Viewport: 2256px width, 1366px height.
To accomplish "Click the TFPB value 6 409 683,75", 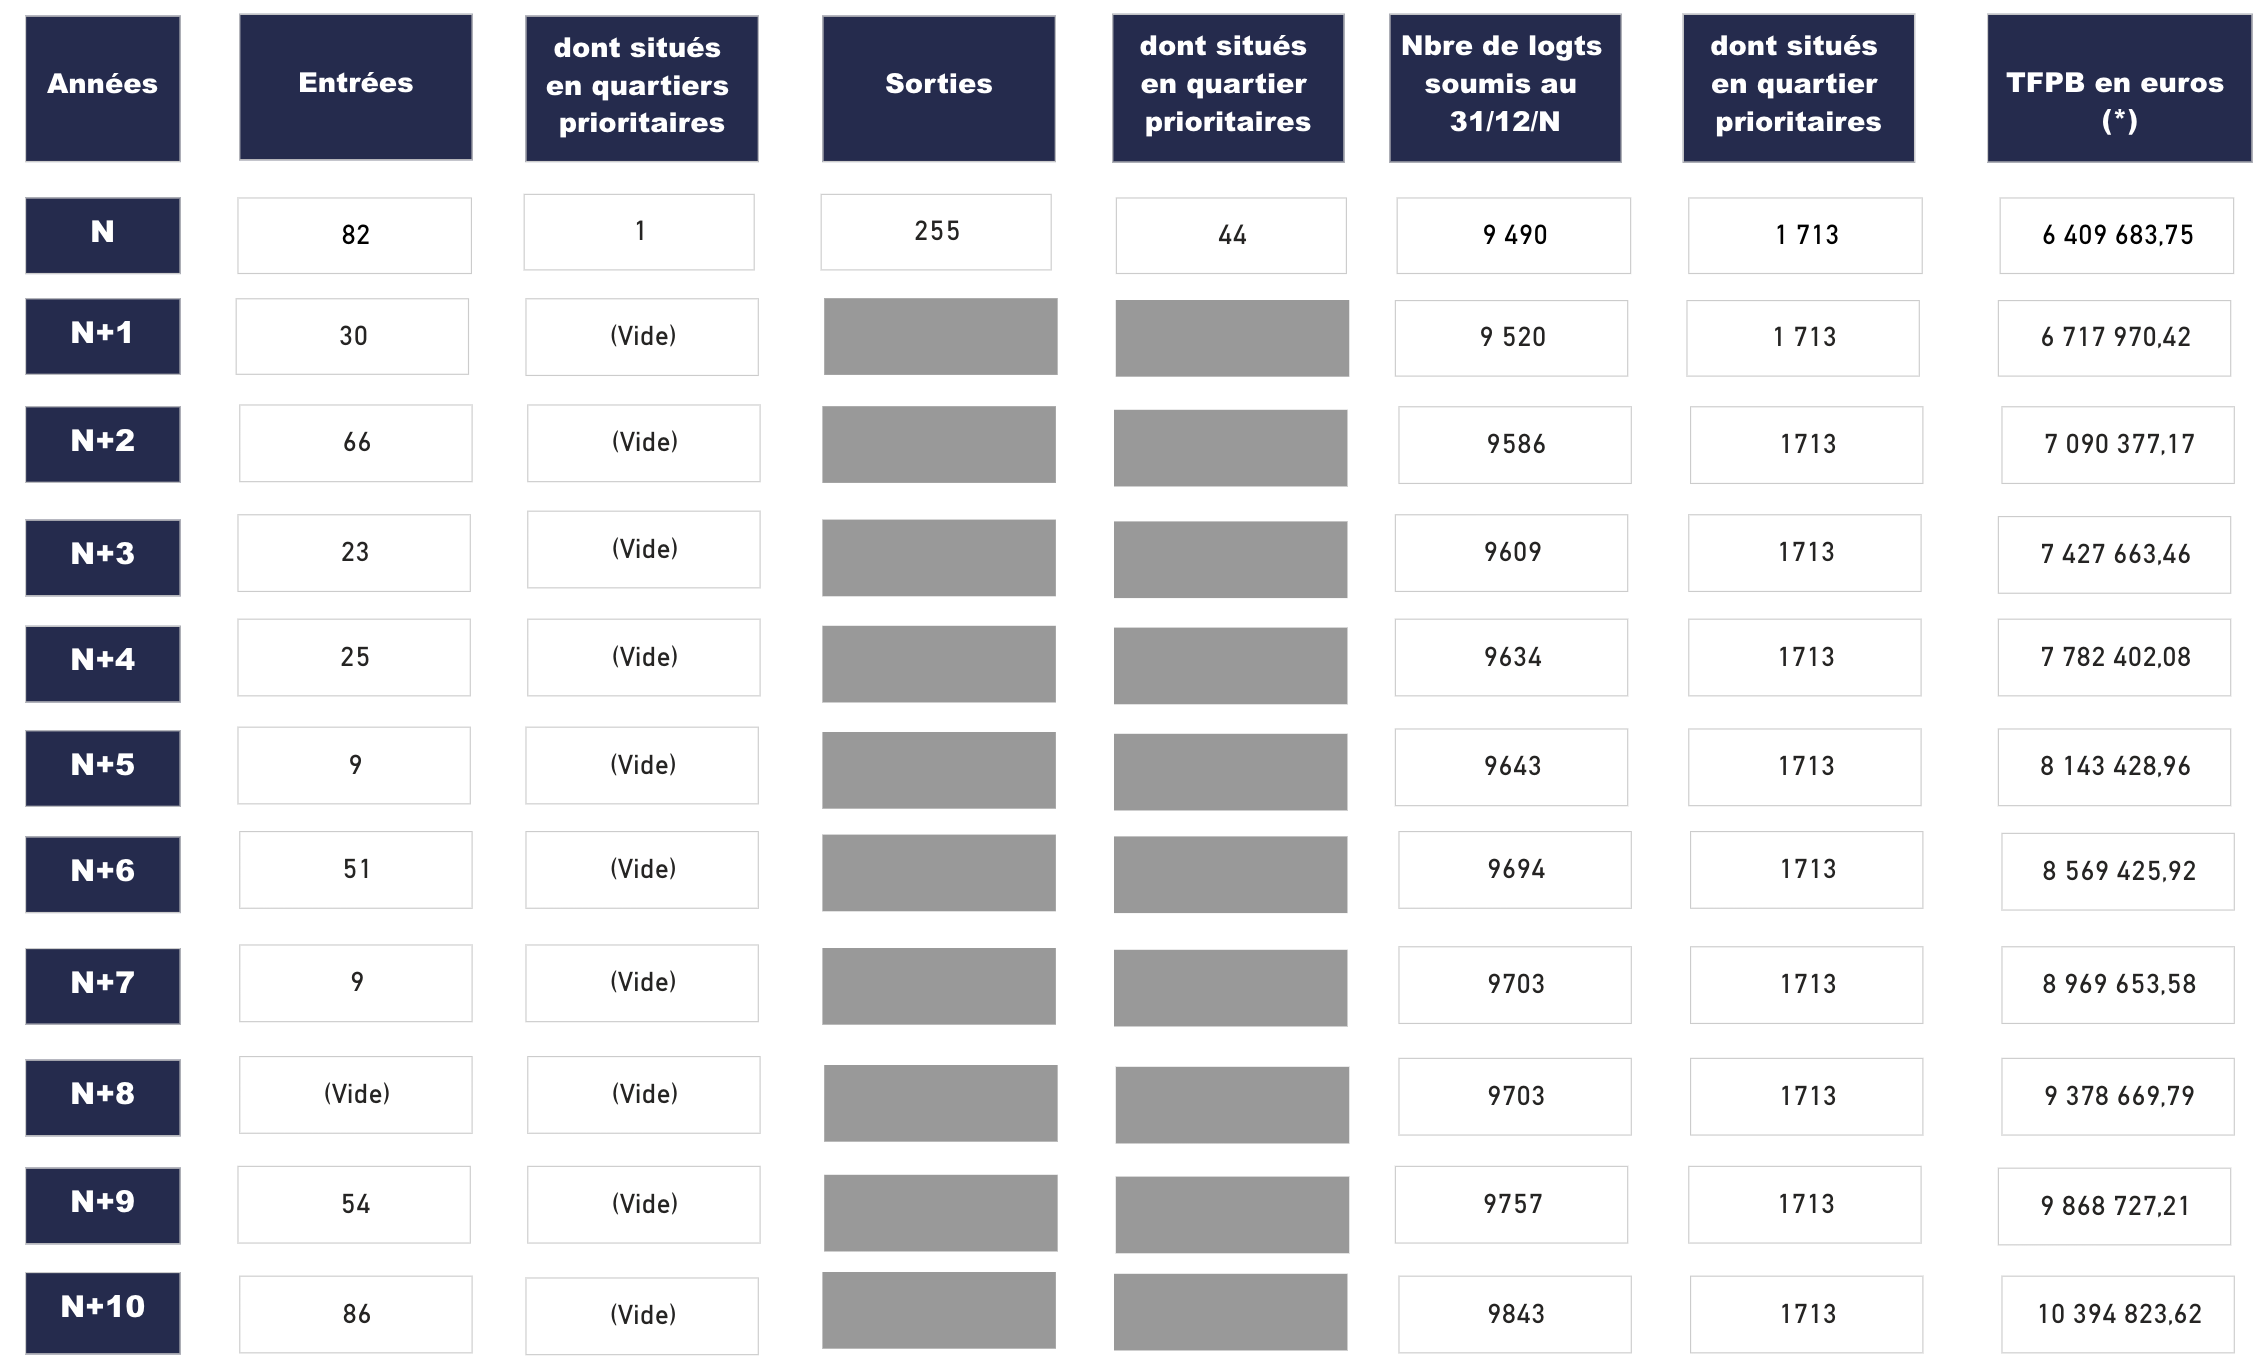I will 2116,236.
